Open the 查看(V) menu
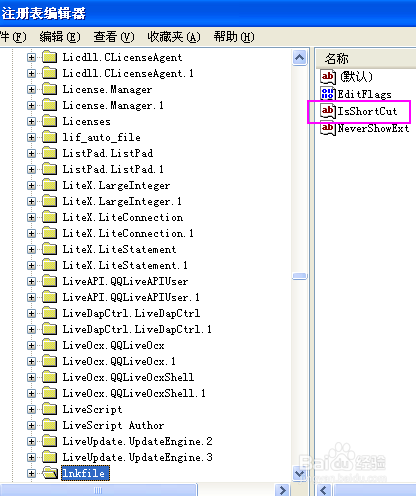The image size is (416, 496). coord(114,37)
